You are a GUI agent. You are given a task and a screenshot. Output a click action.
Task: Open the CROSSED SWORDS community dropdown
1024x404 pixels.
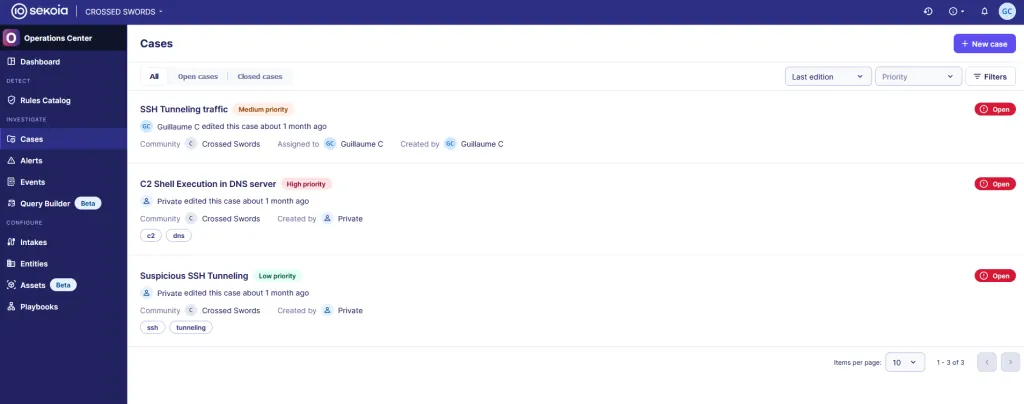[x=124, y=12]
